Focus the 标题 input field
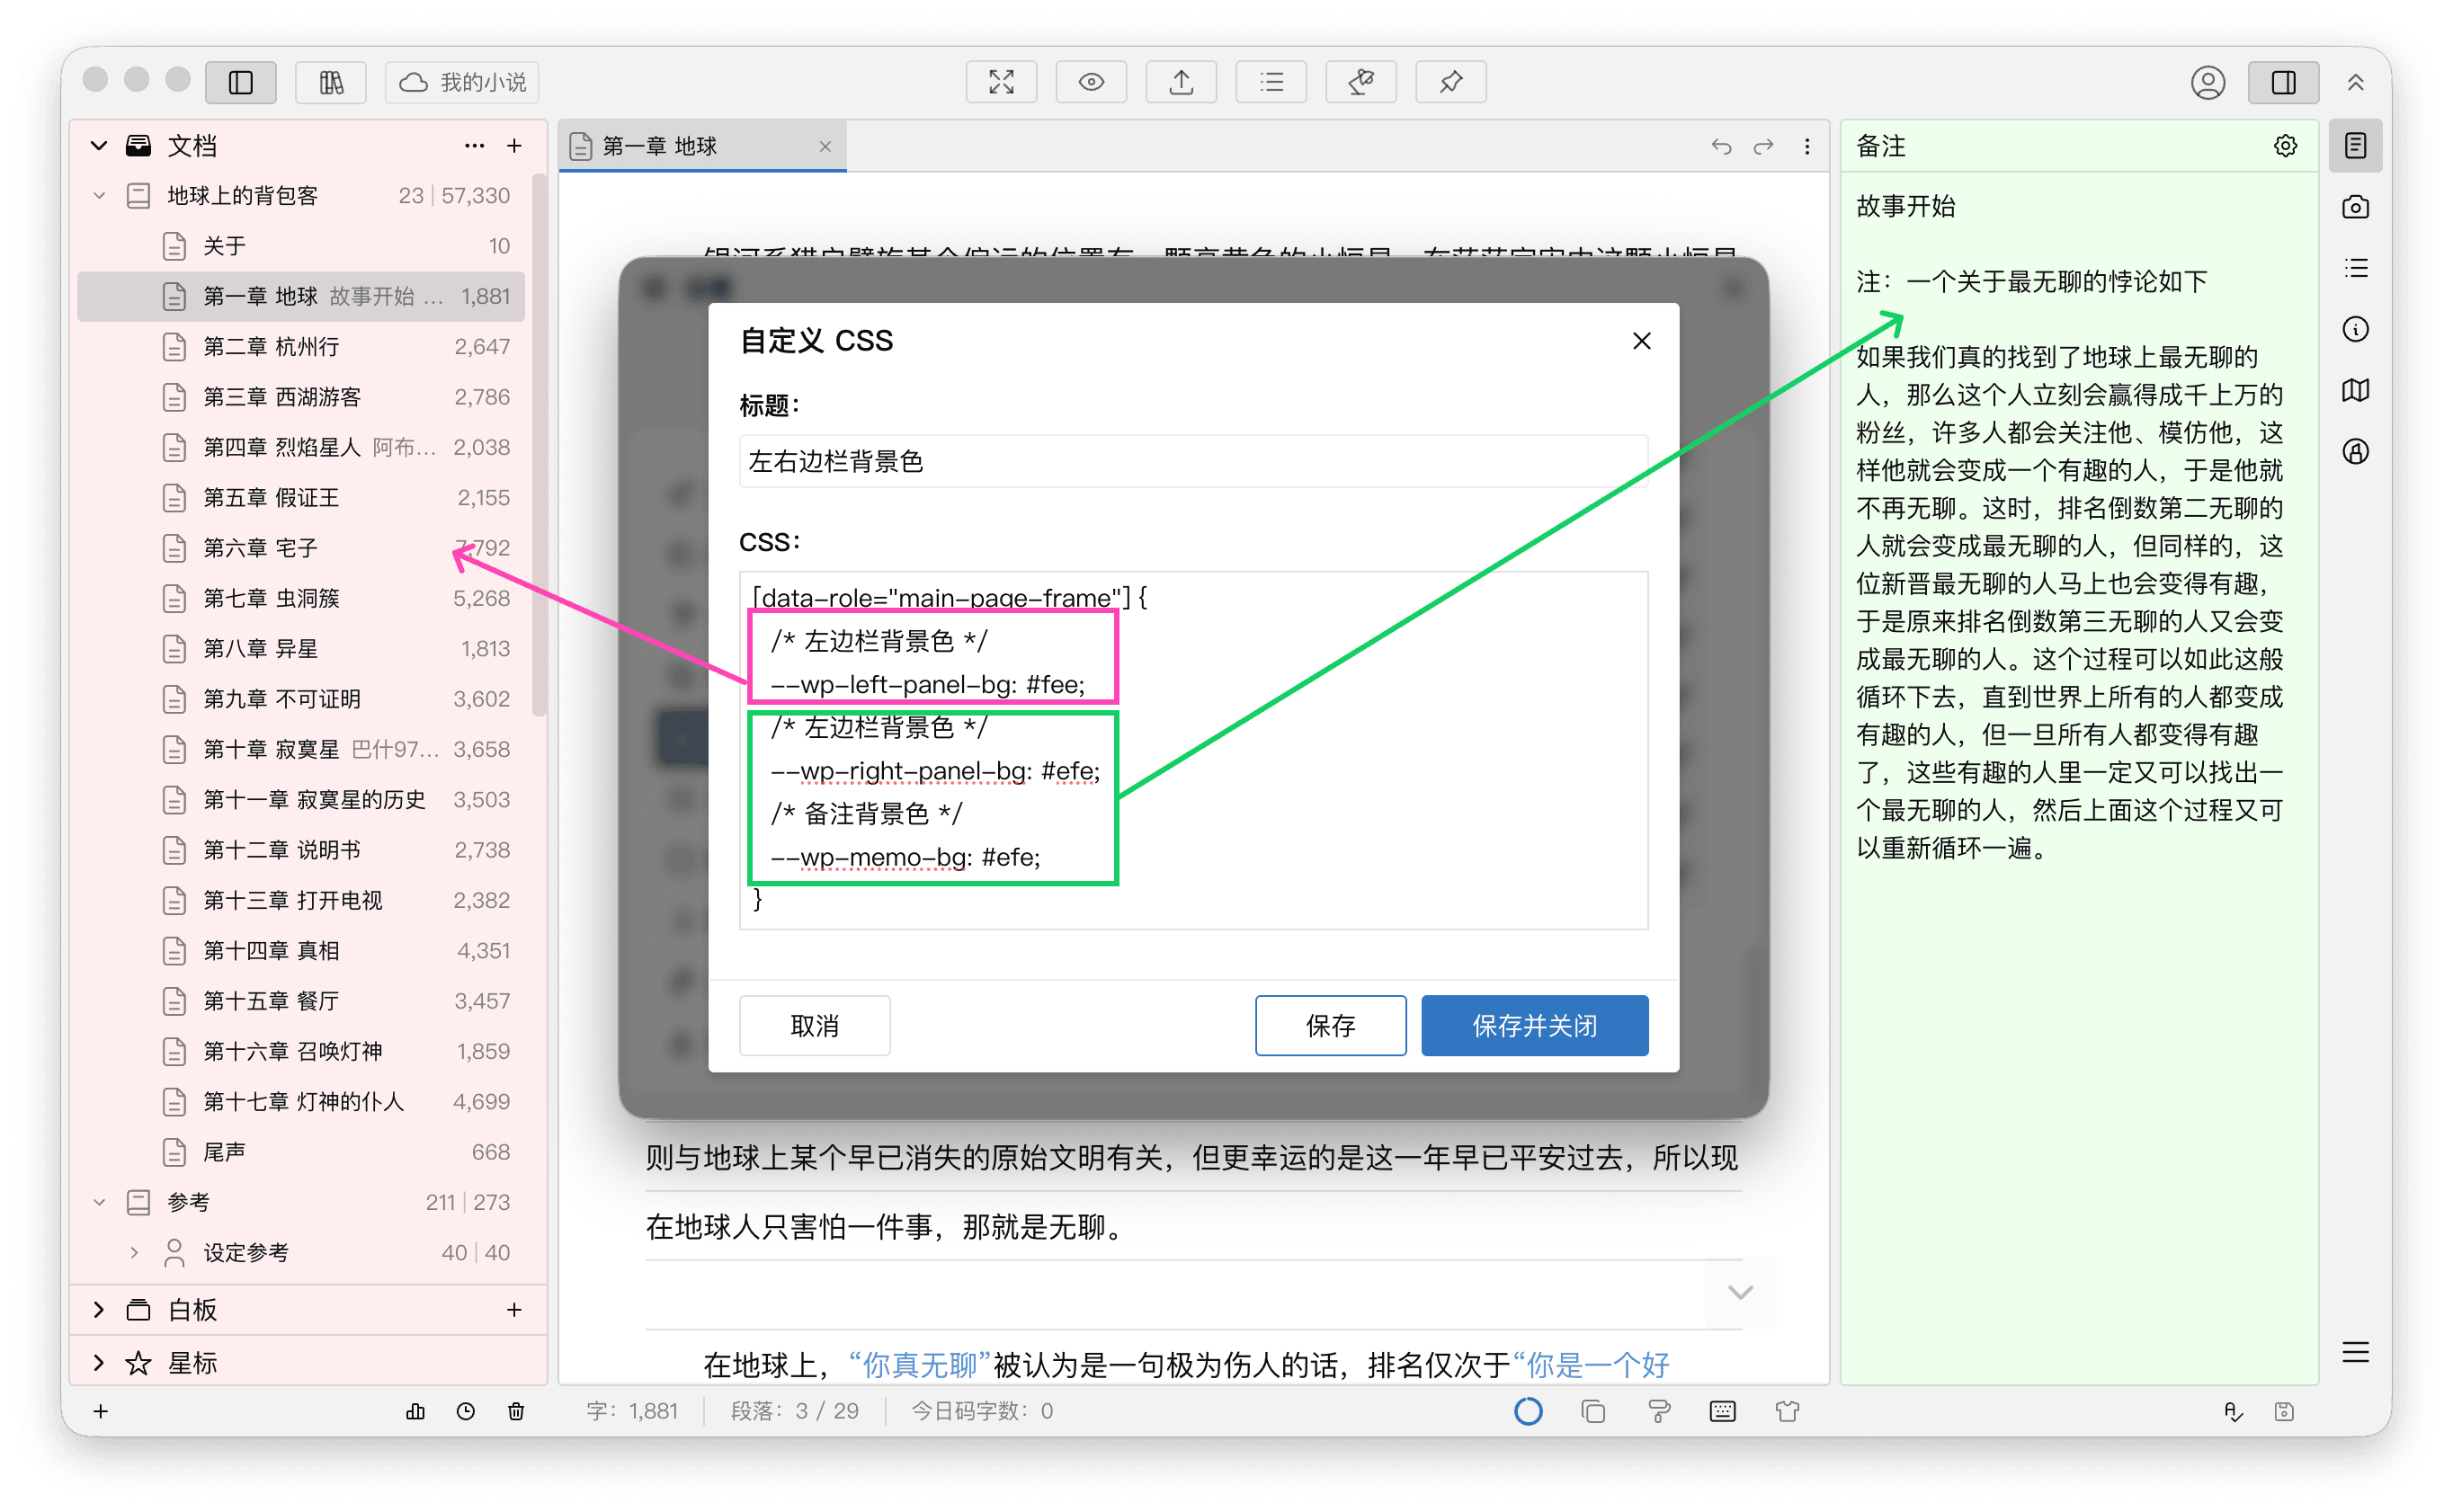The height and width of the screenshot is (1512, 2453). coord(1193,461)
